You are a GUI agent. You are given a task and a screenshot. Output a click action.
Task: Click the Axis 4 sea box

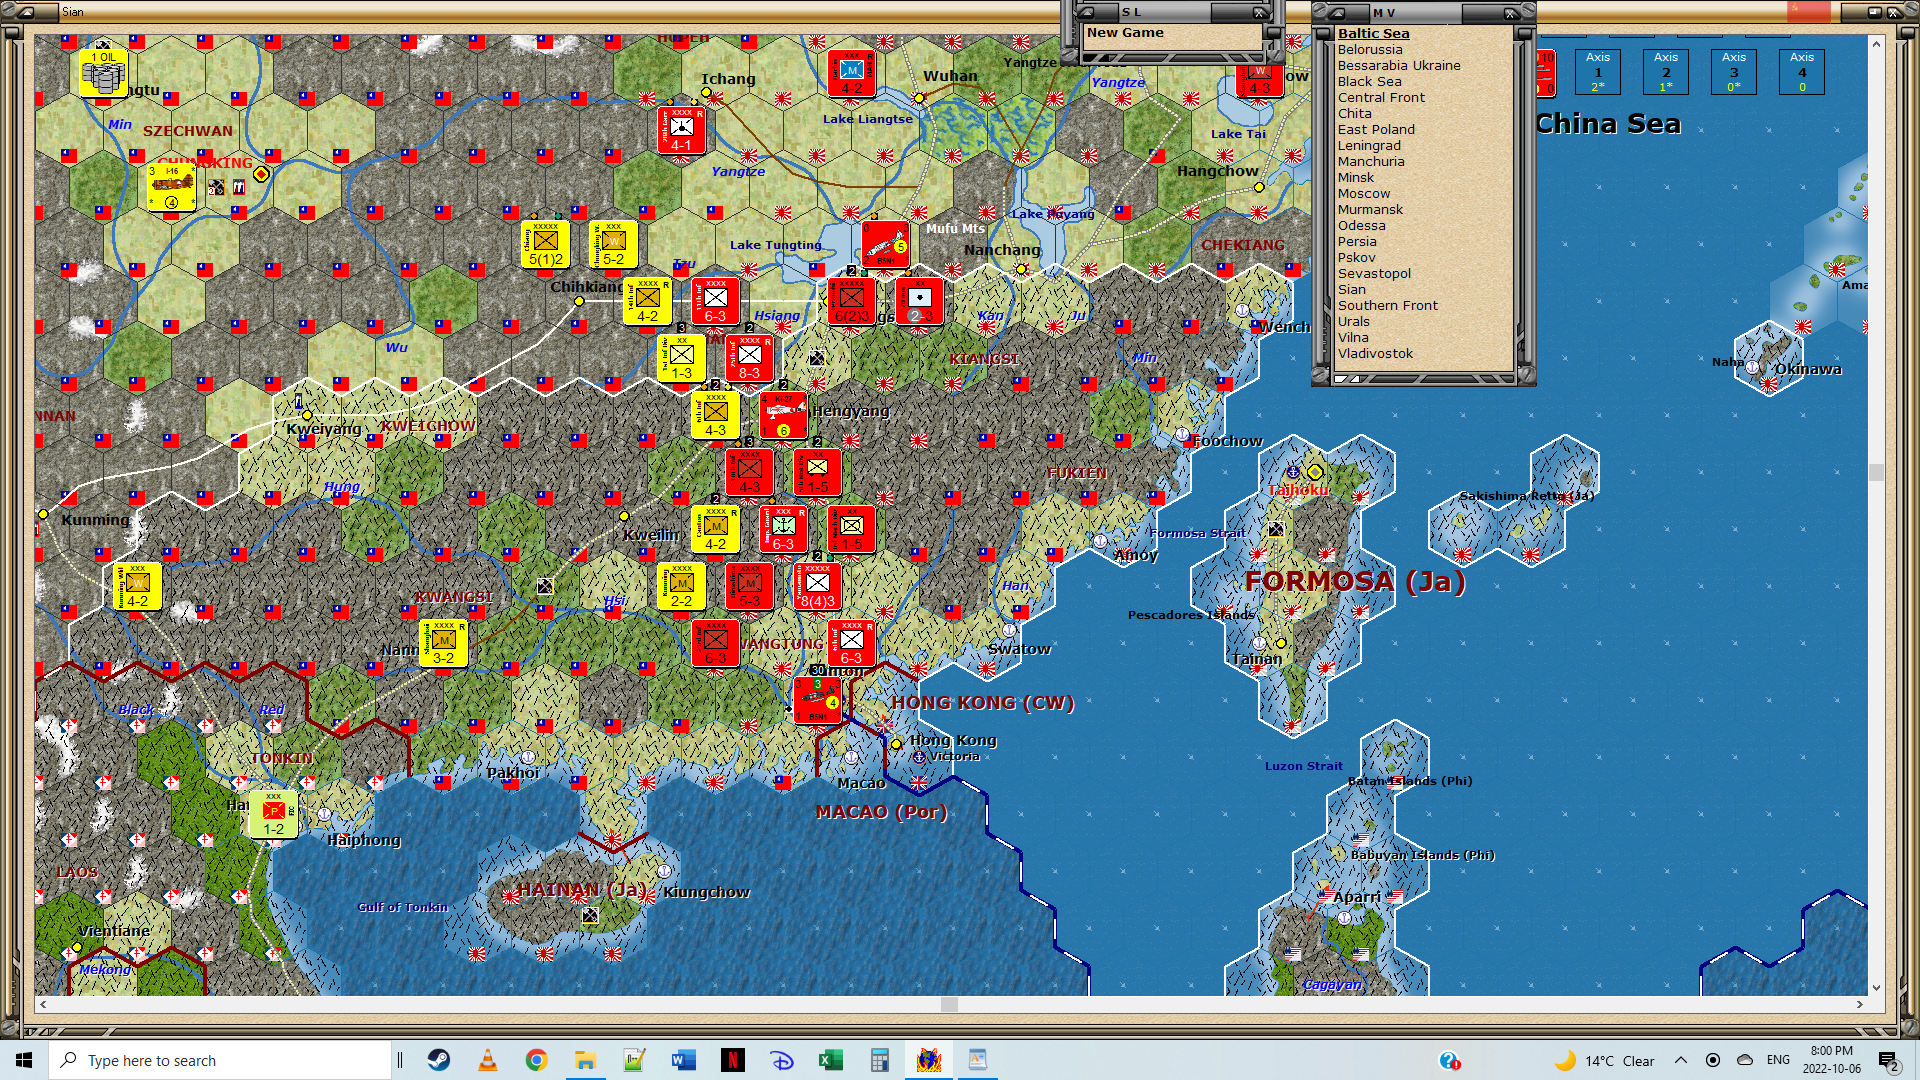[1801, 72]
